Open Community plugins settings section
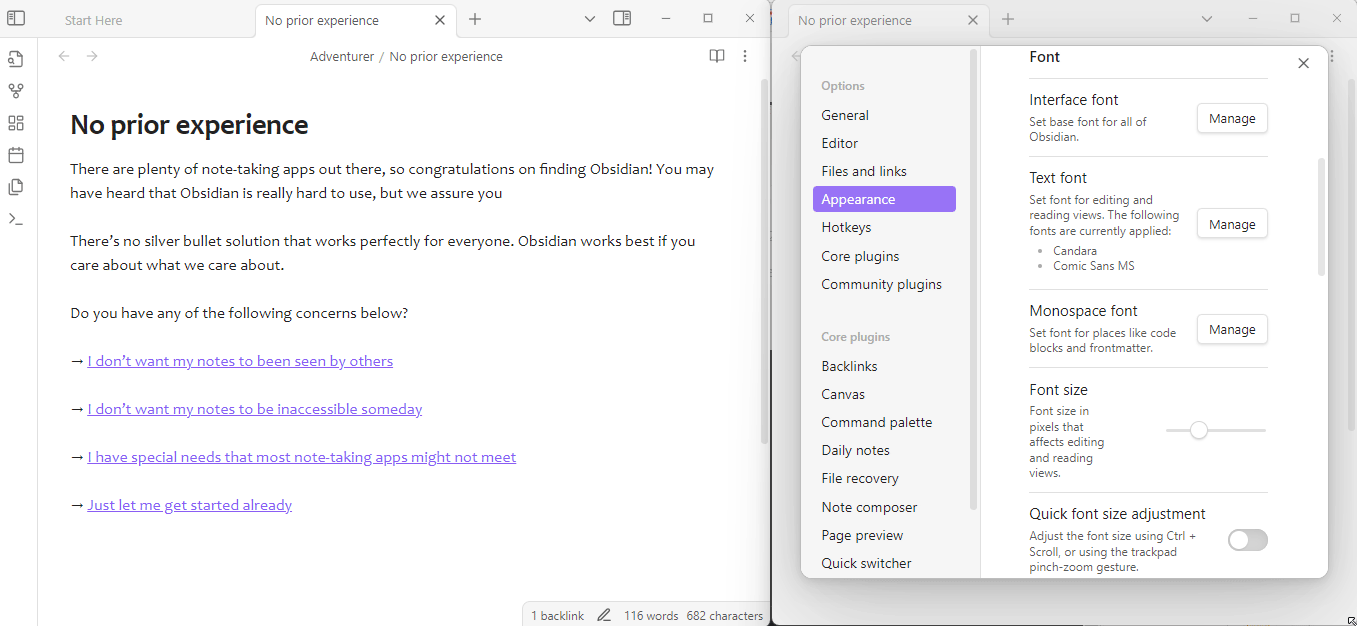 click(x=881, y=284)
